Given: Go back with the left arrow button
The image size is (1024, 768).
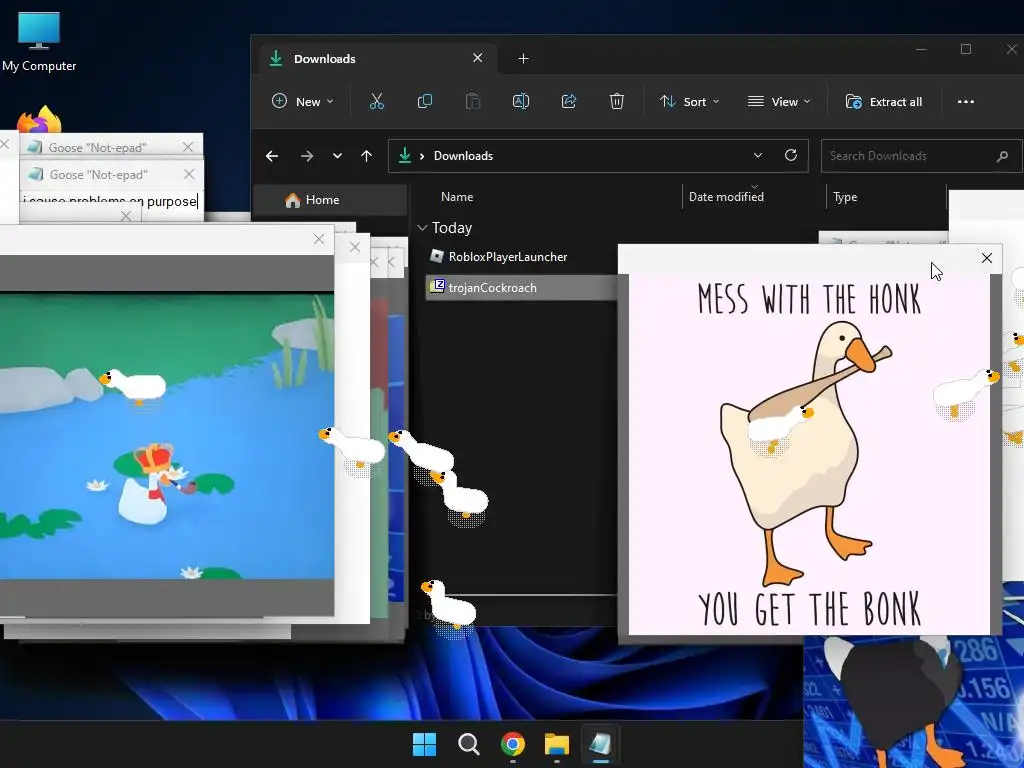Looking at the screenshot, I should (x=272, y=156).
